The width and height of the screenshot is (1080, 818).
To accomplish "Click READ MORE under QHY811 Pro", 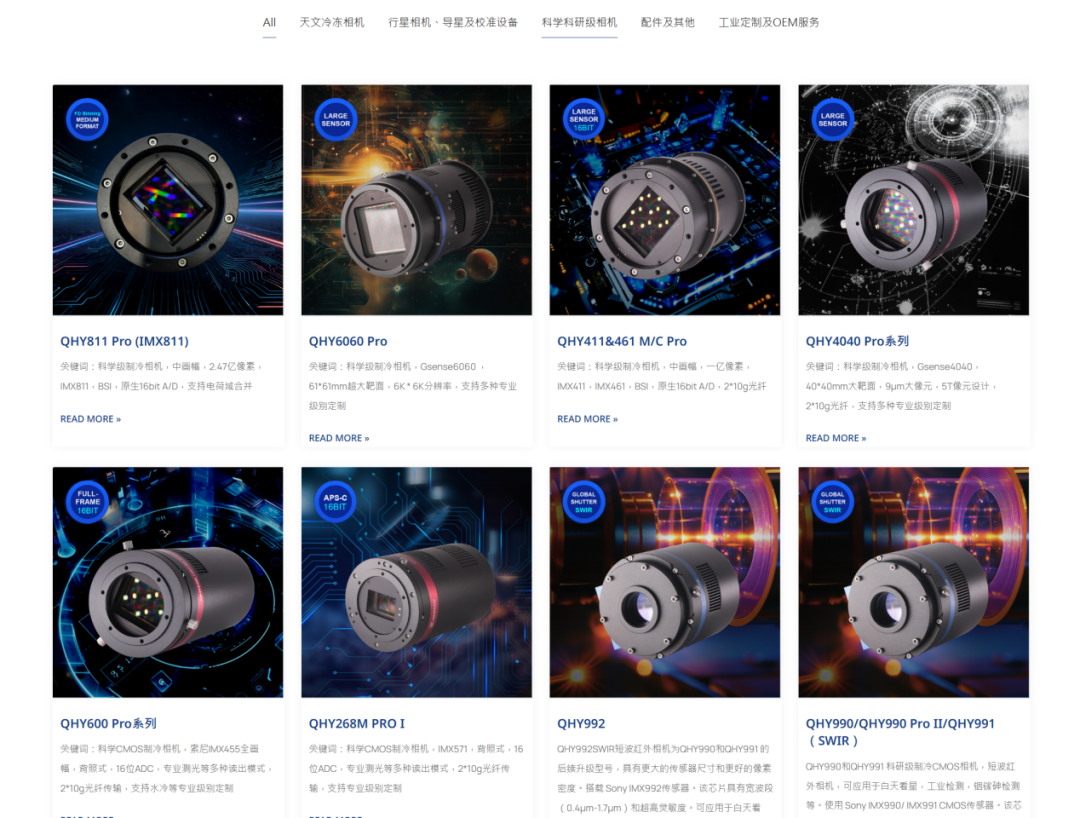I will coord(90,419).
